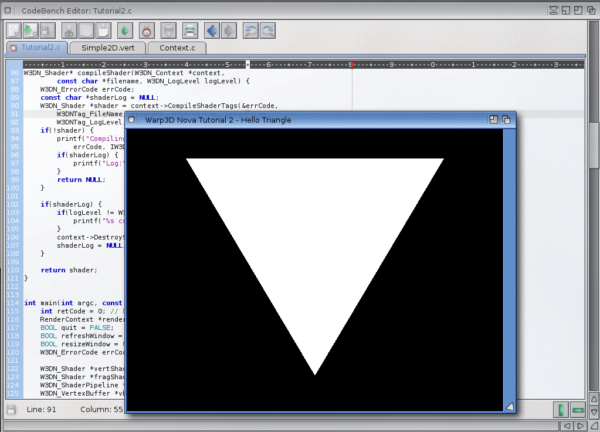Viewport: 600px width, 432px height.
Task: Click the 'compileShader' function name on line 86
Action: coord(104,73)
